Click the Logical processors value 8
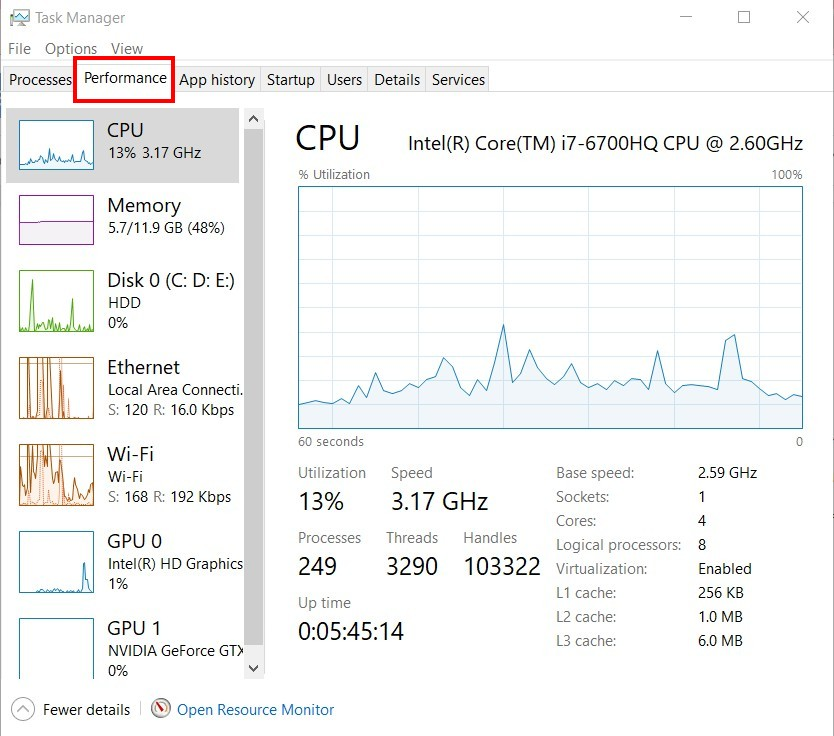This screenshot has width=834, height=736. coord(702,545)
